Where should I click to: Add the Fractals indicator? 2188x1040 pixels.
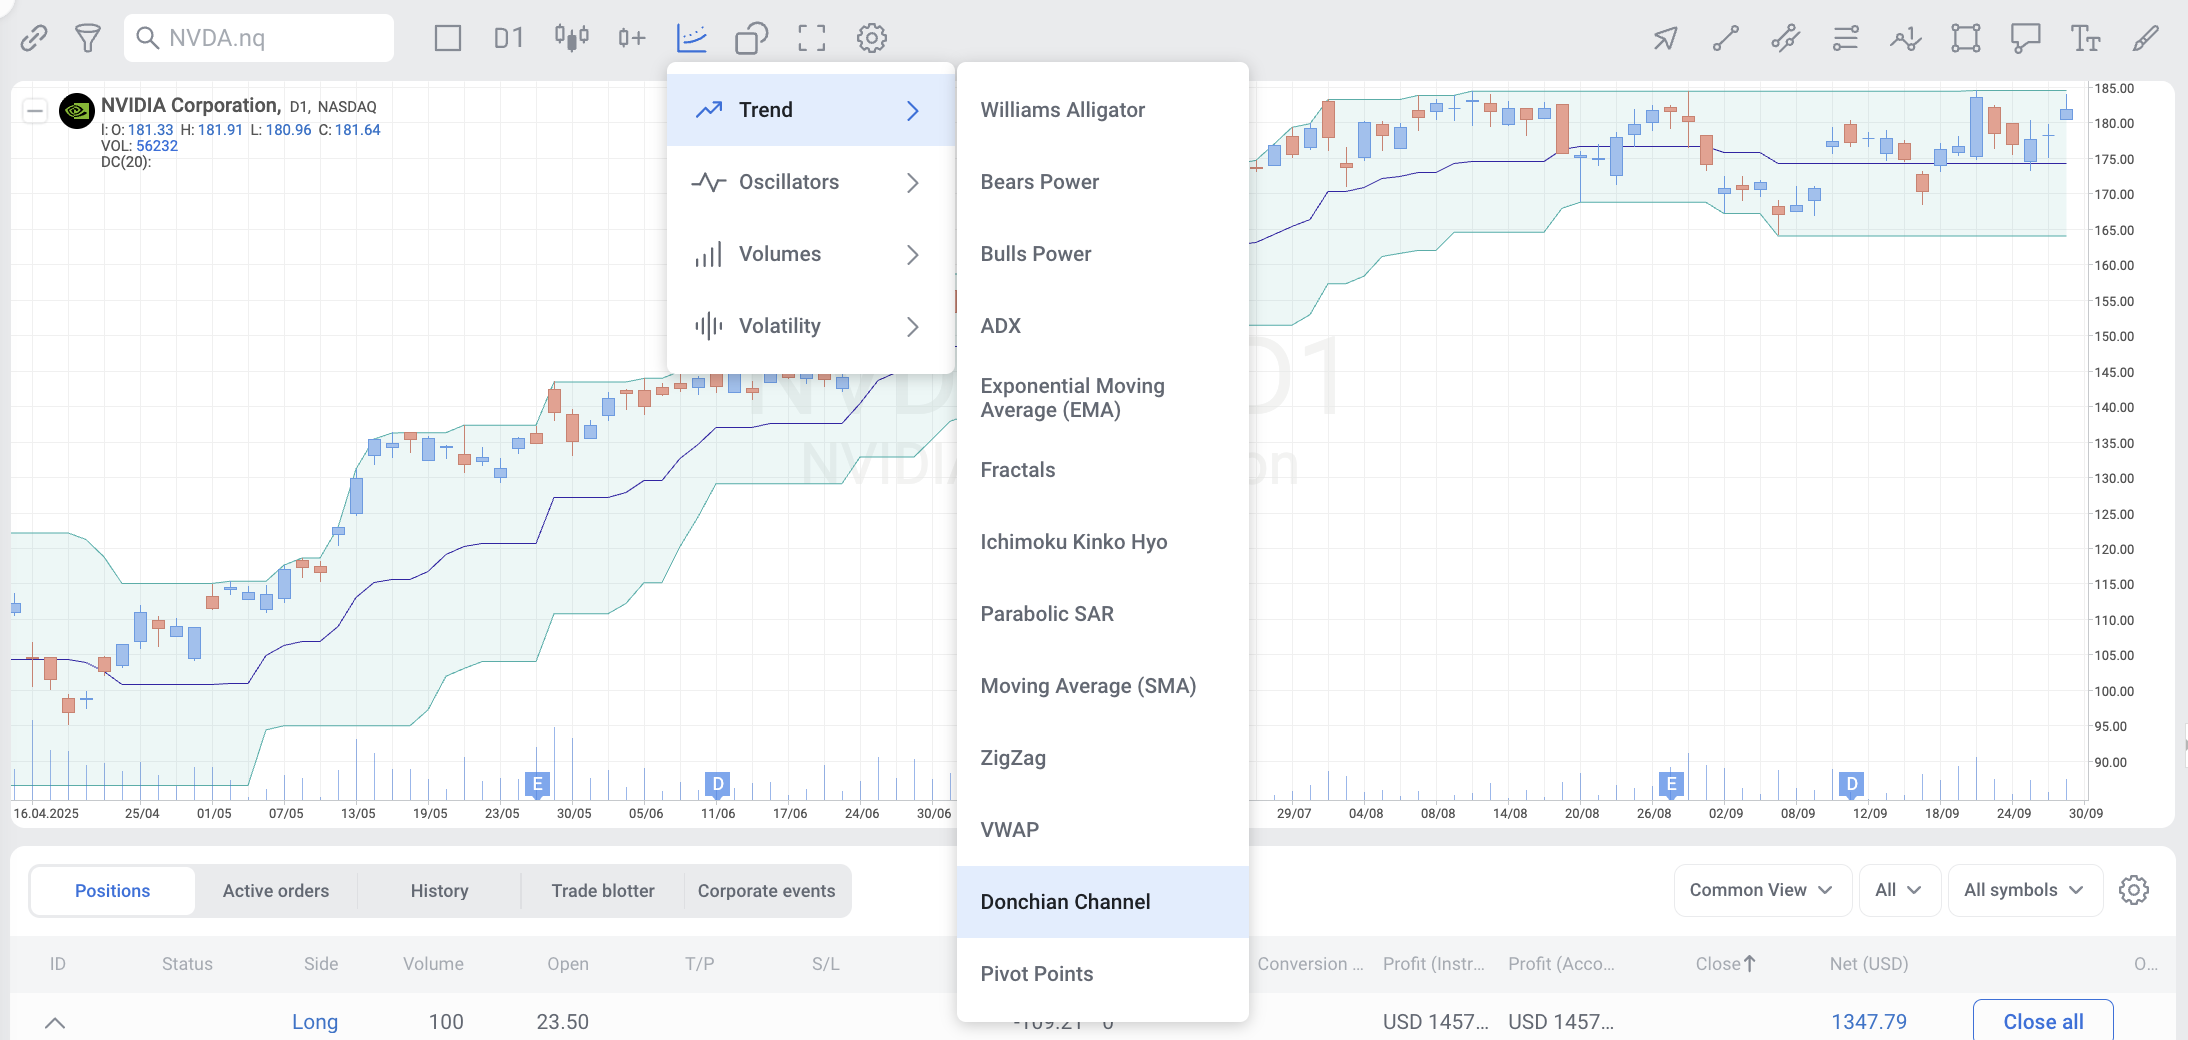click(1103, 470)
